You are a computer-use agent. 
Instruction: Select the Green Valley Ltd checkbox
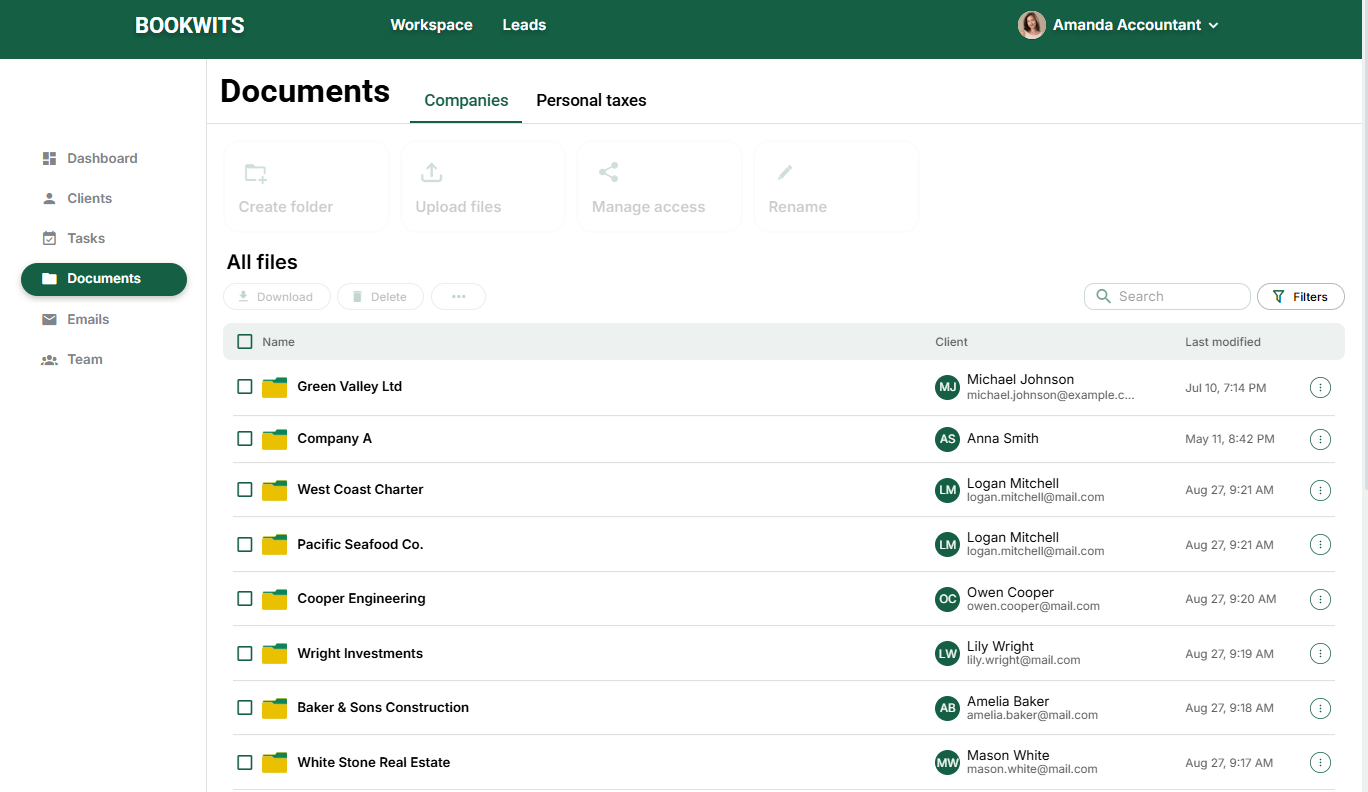[244, 387]
